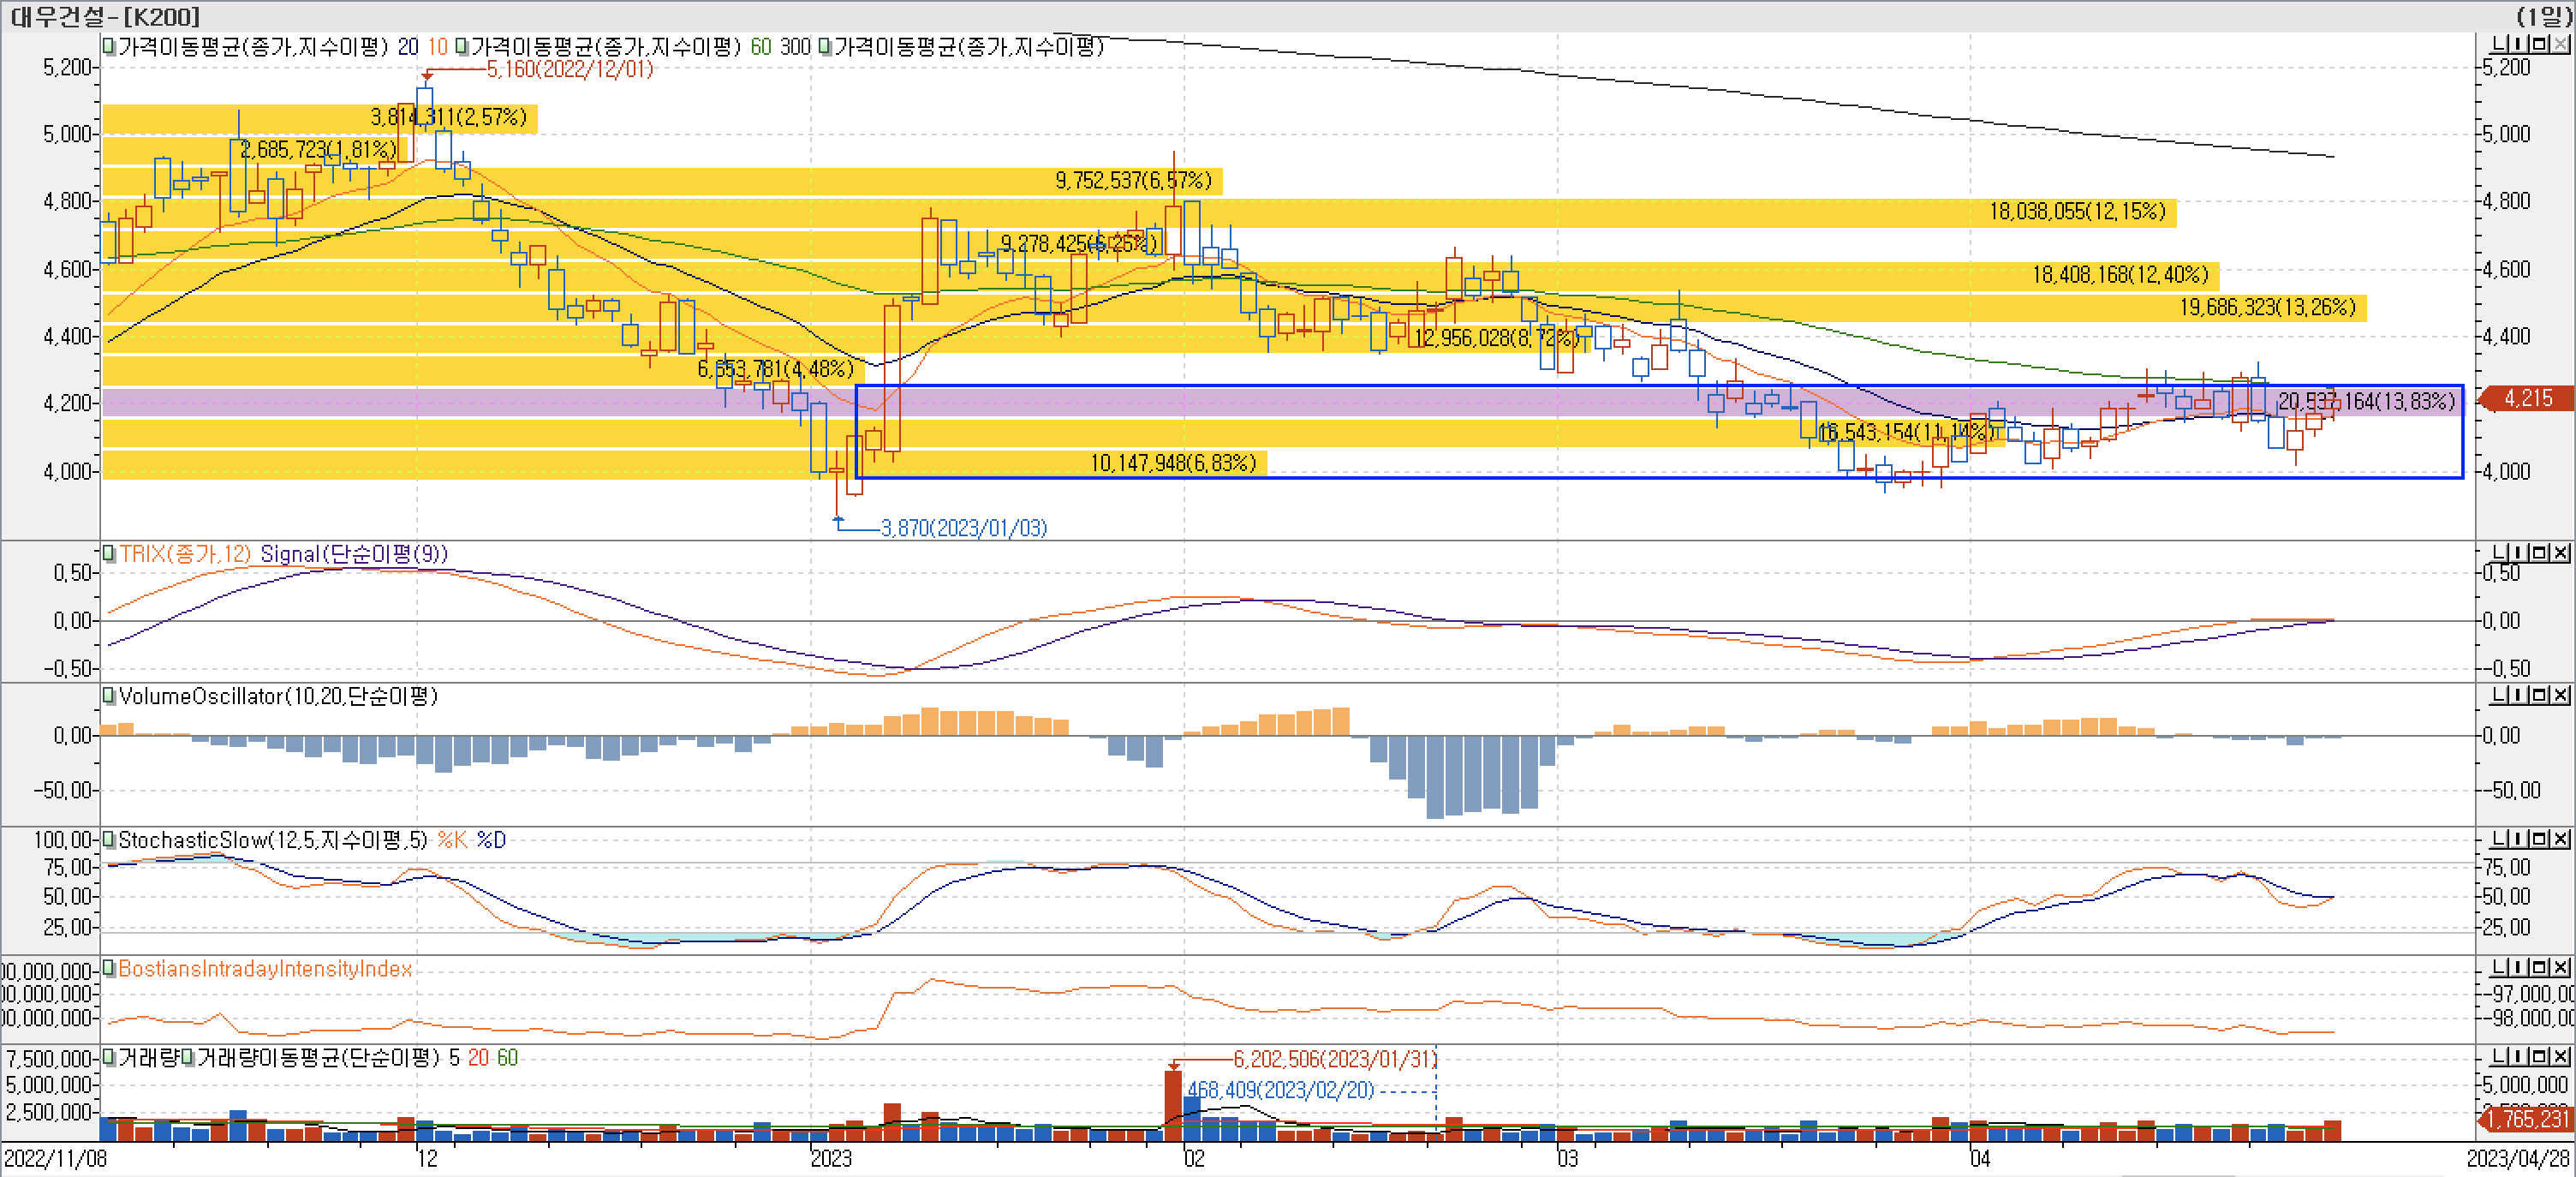2576x1177 pixels.
Task: Toggle the 거래량이동평균 indicator checkbox
Action: (x=187, y=1057)
